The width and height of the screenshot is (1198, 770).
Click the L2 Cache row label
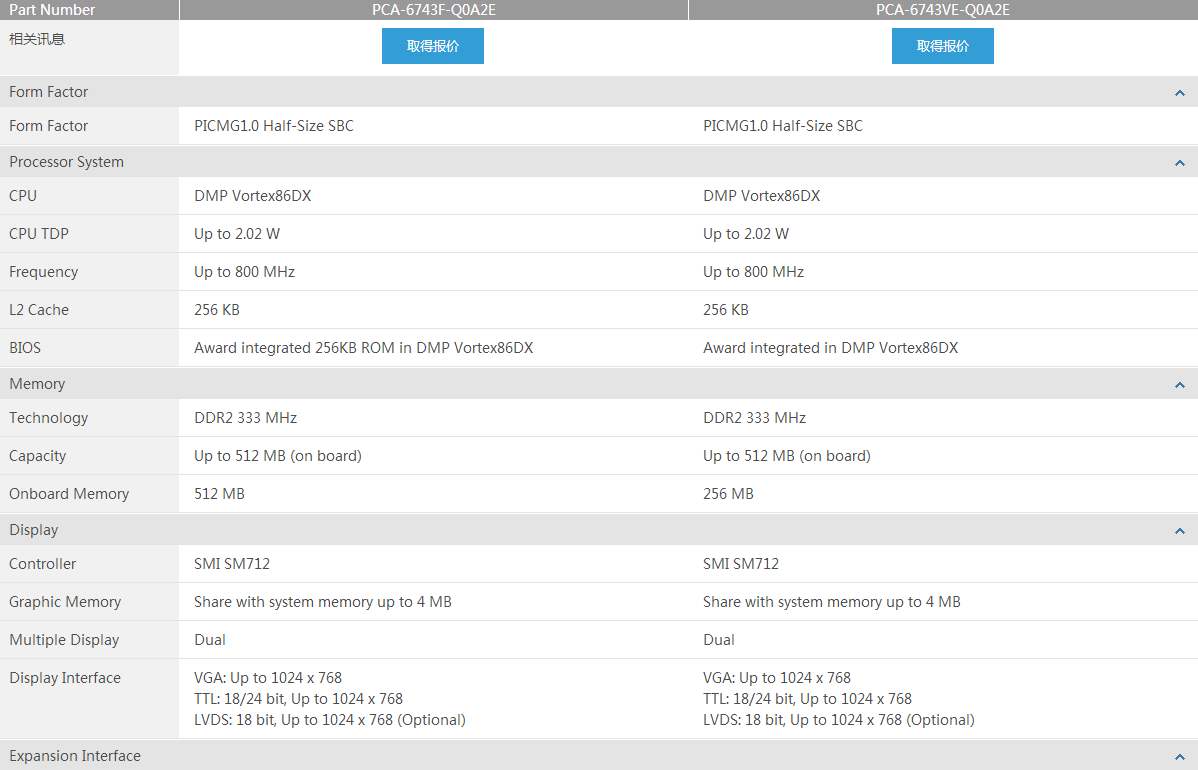pos(39,309)
